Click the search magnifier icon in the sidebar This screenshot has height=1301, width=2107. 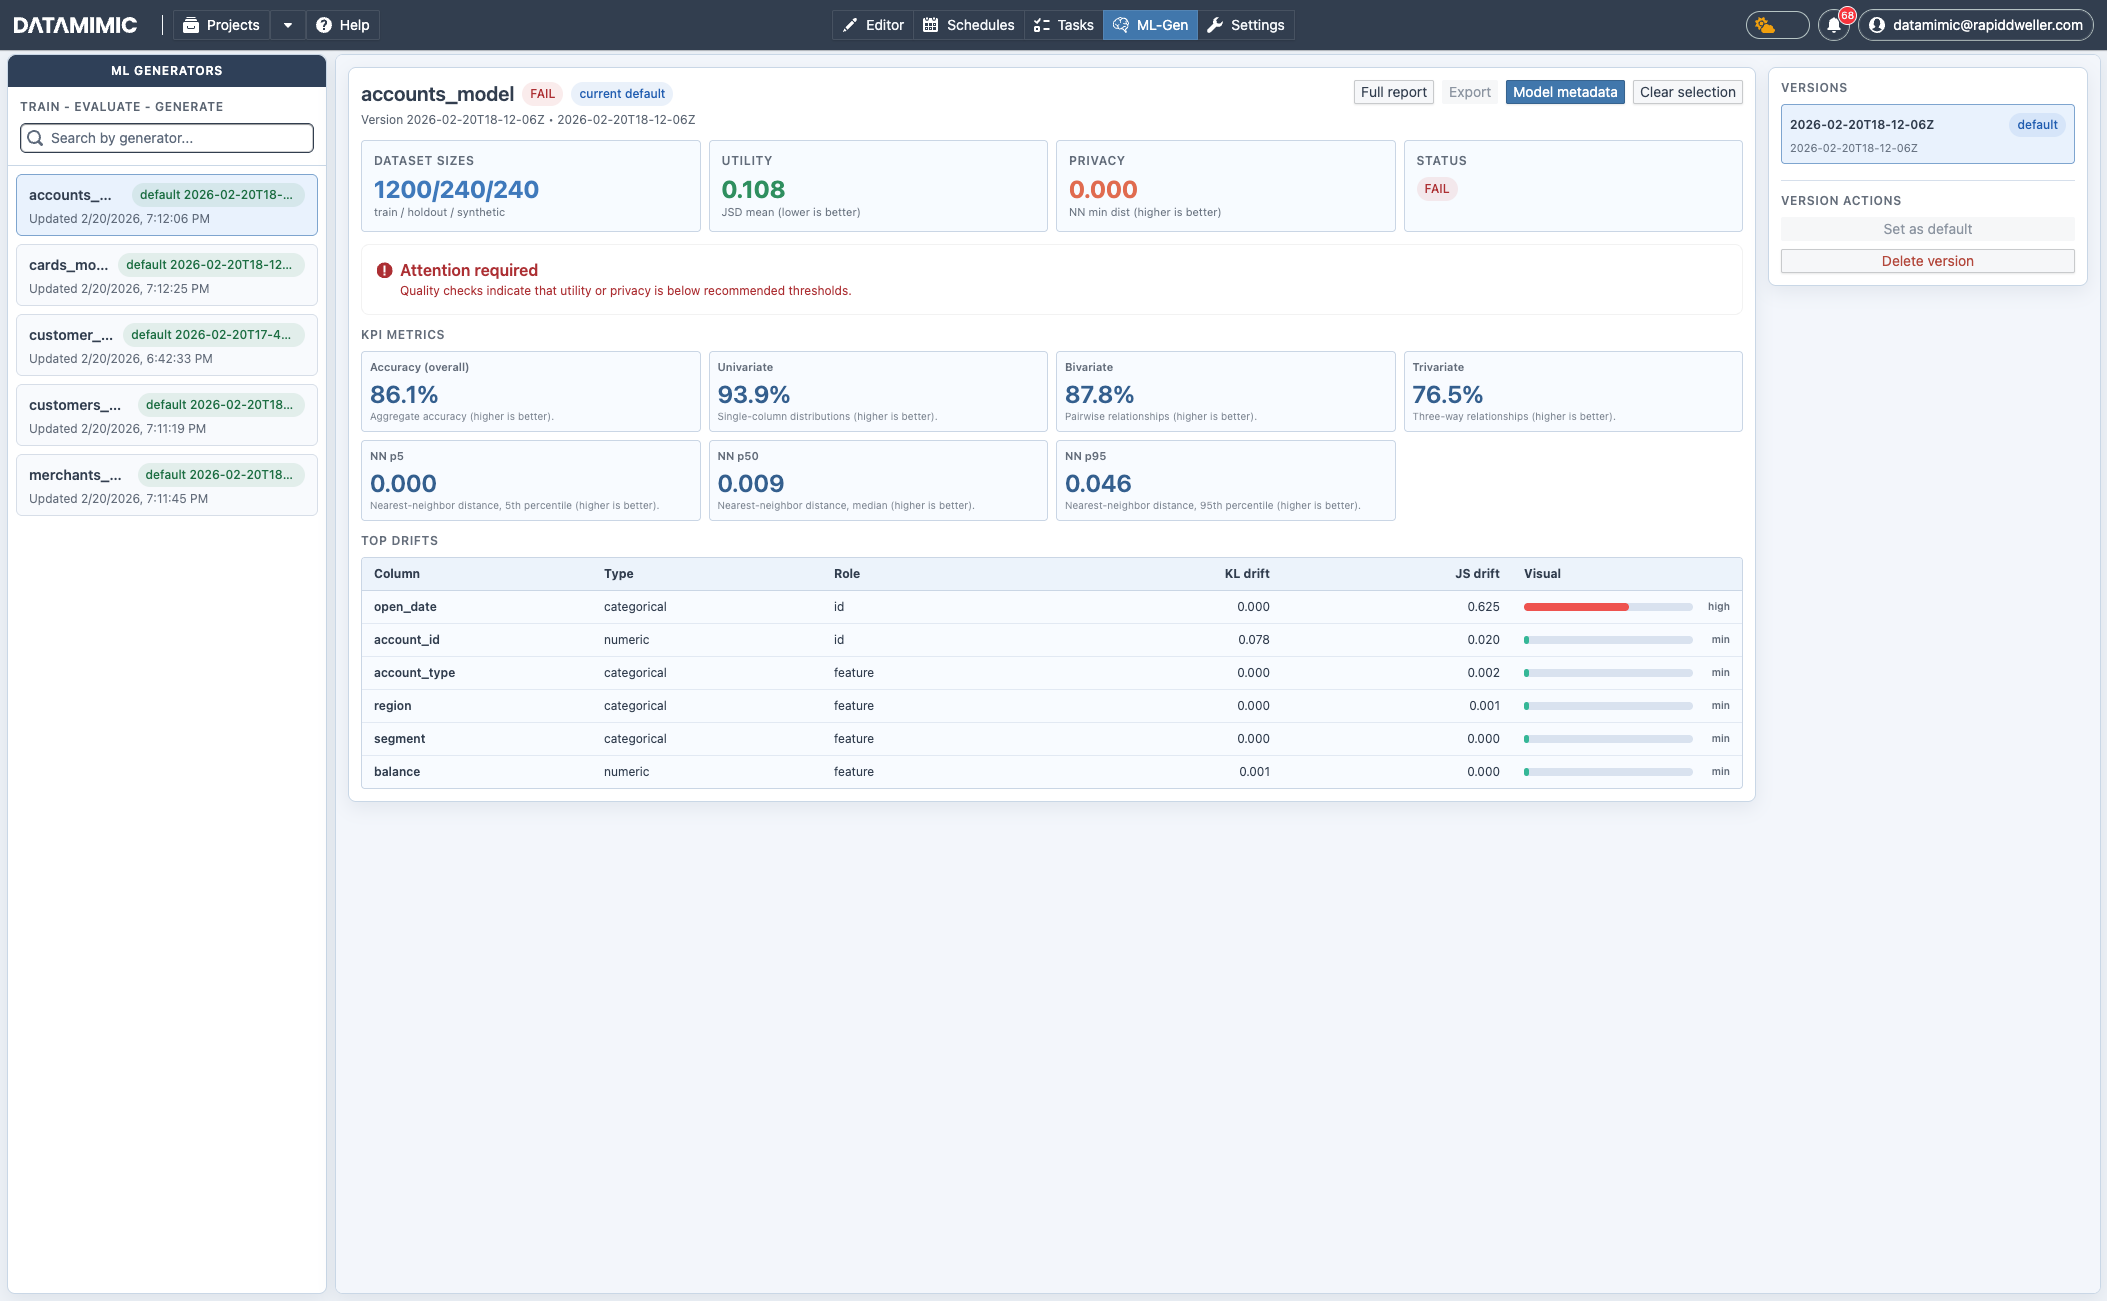tap(35, 137)
